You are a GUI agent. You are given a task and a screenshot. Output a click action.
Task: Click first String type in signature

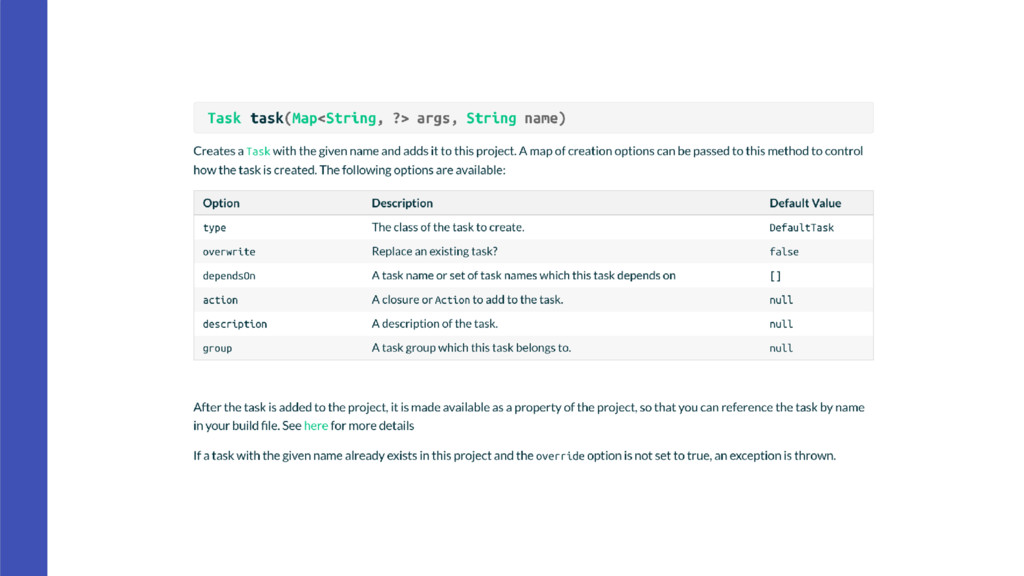[x=351, y=118]
